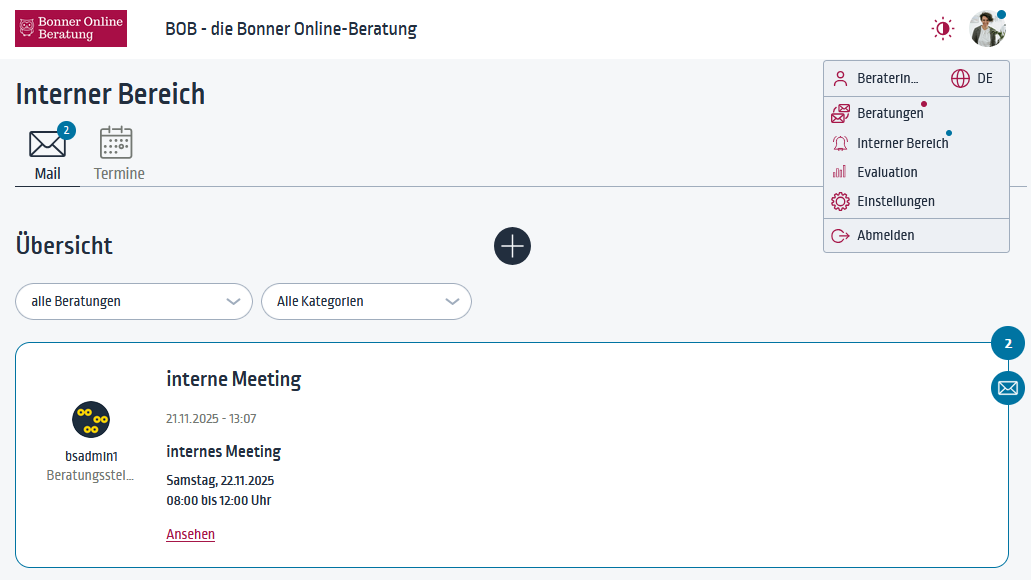Click the plus button to add entry
Viewport: 1031px width, 580px height.
512,246
